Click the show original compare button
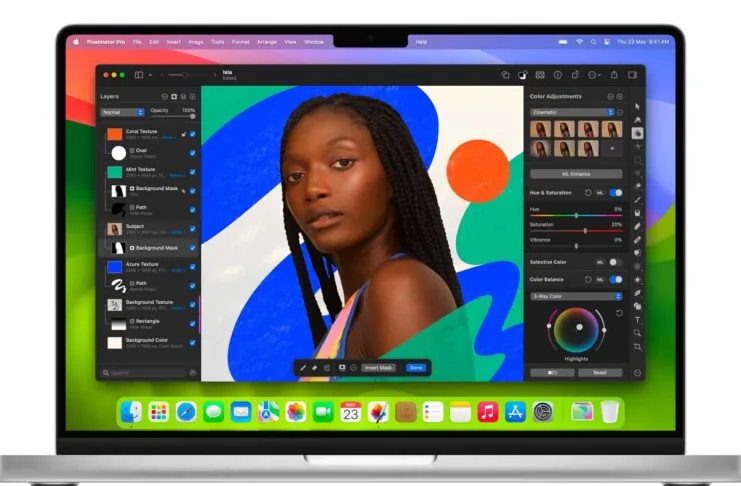This screenshot has height=486, width=741. click(552, 373)
